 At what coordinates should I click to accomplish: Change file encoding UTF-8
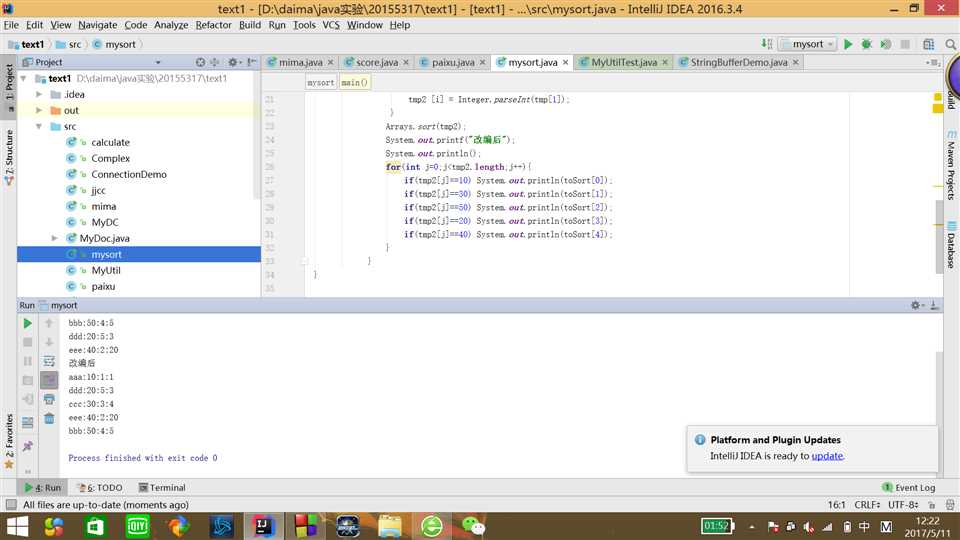902,504
